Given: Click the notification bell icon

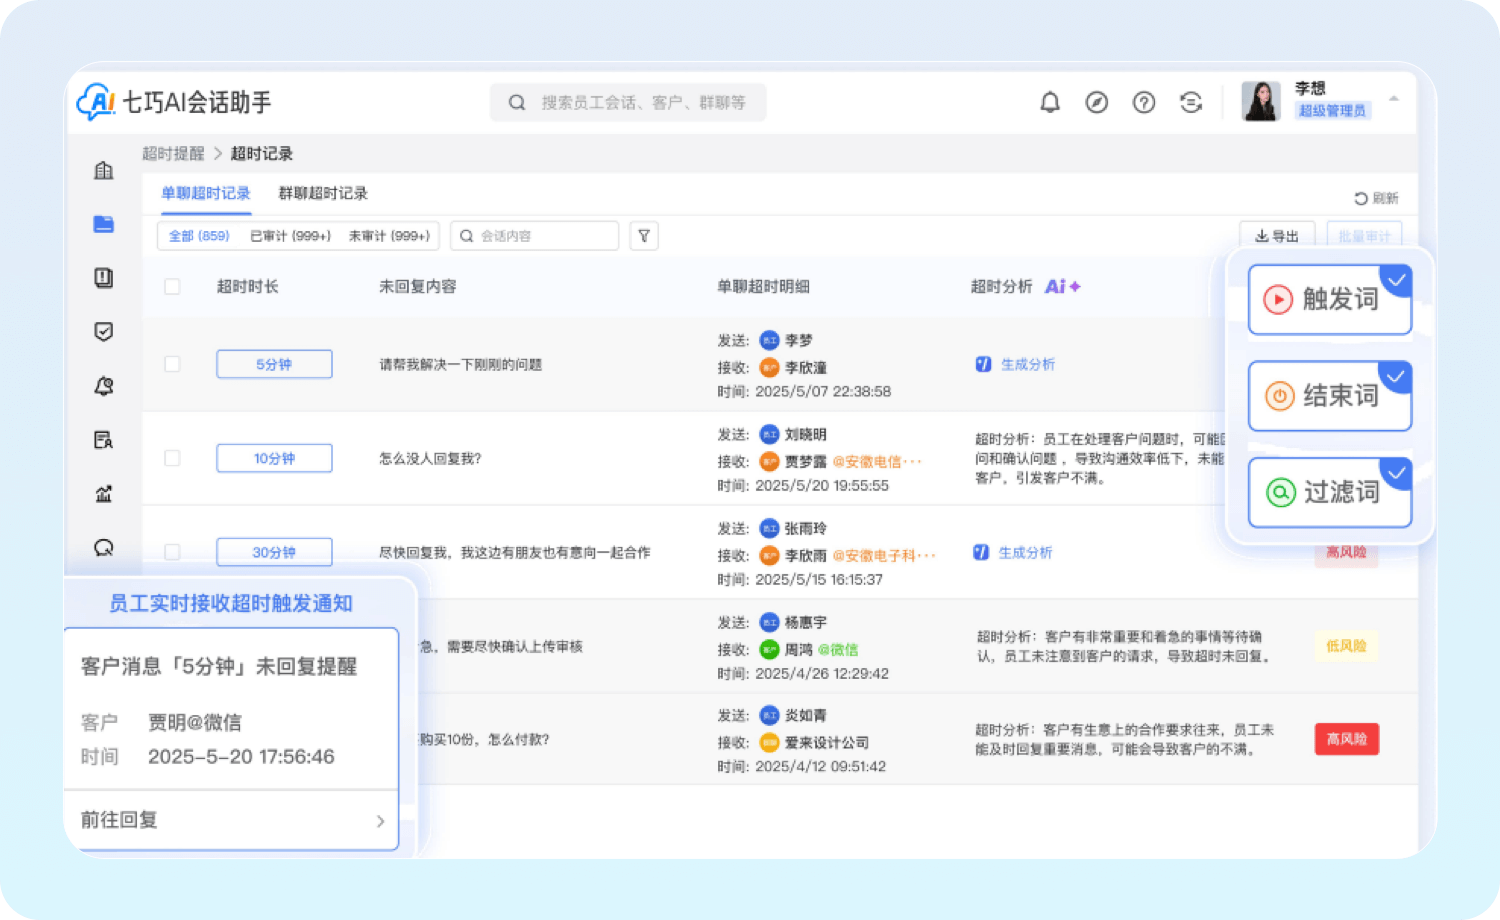Looking at the screenshot, I should pyautogui.click(x=1050, y=102).
